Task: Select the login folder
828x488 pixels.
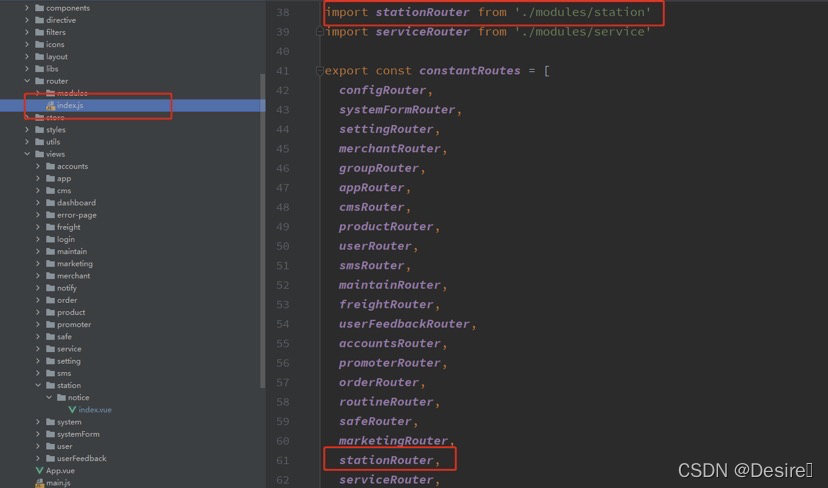Action: (66, 239)
